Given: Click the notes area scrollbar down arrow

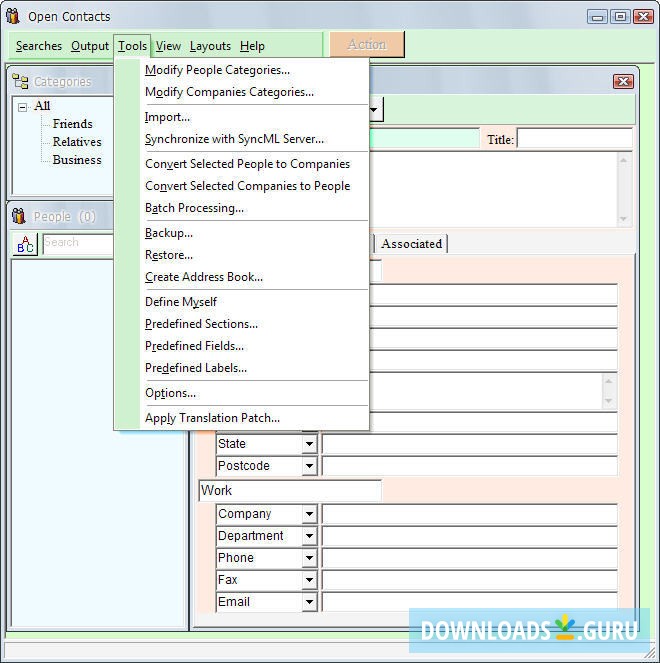Looking at the screenshot, I should tap(623, 219).
